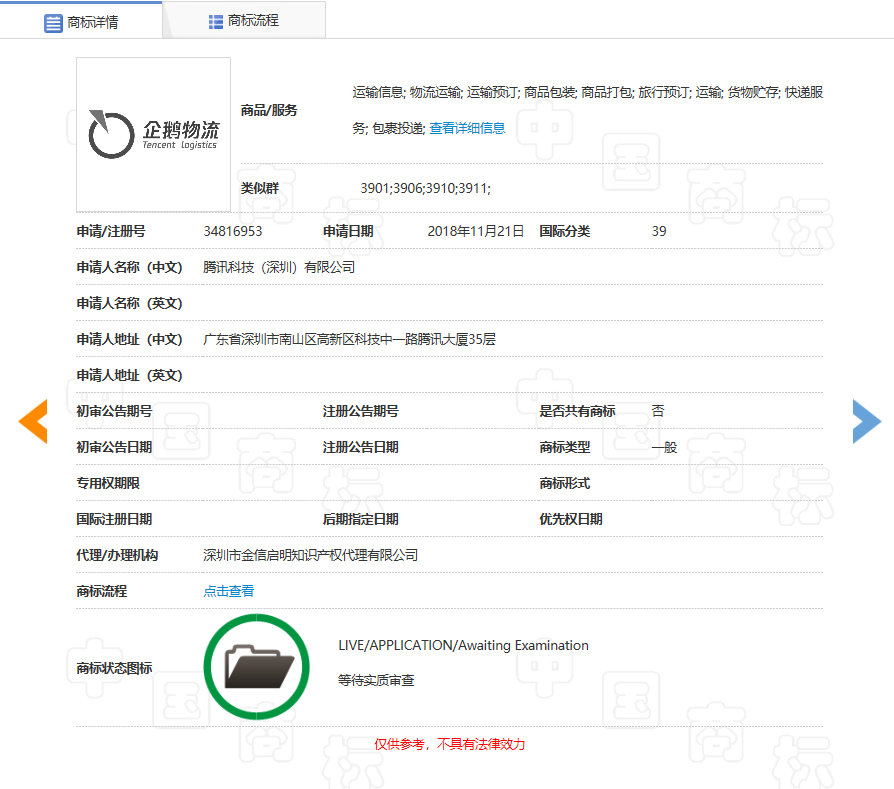Open the 商标详情 tab
894x789 pixels.
81,22
